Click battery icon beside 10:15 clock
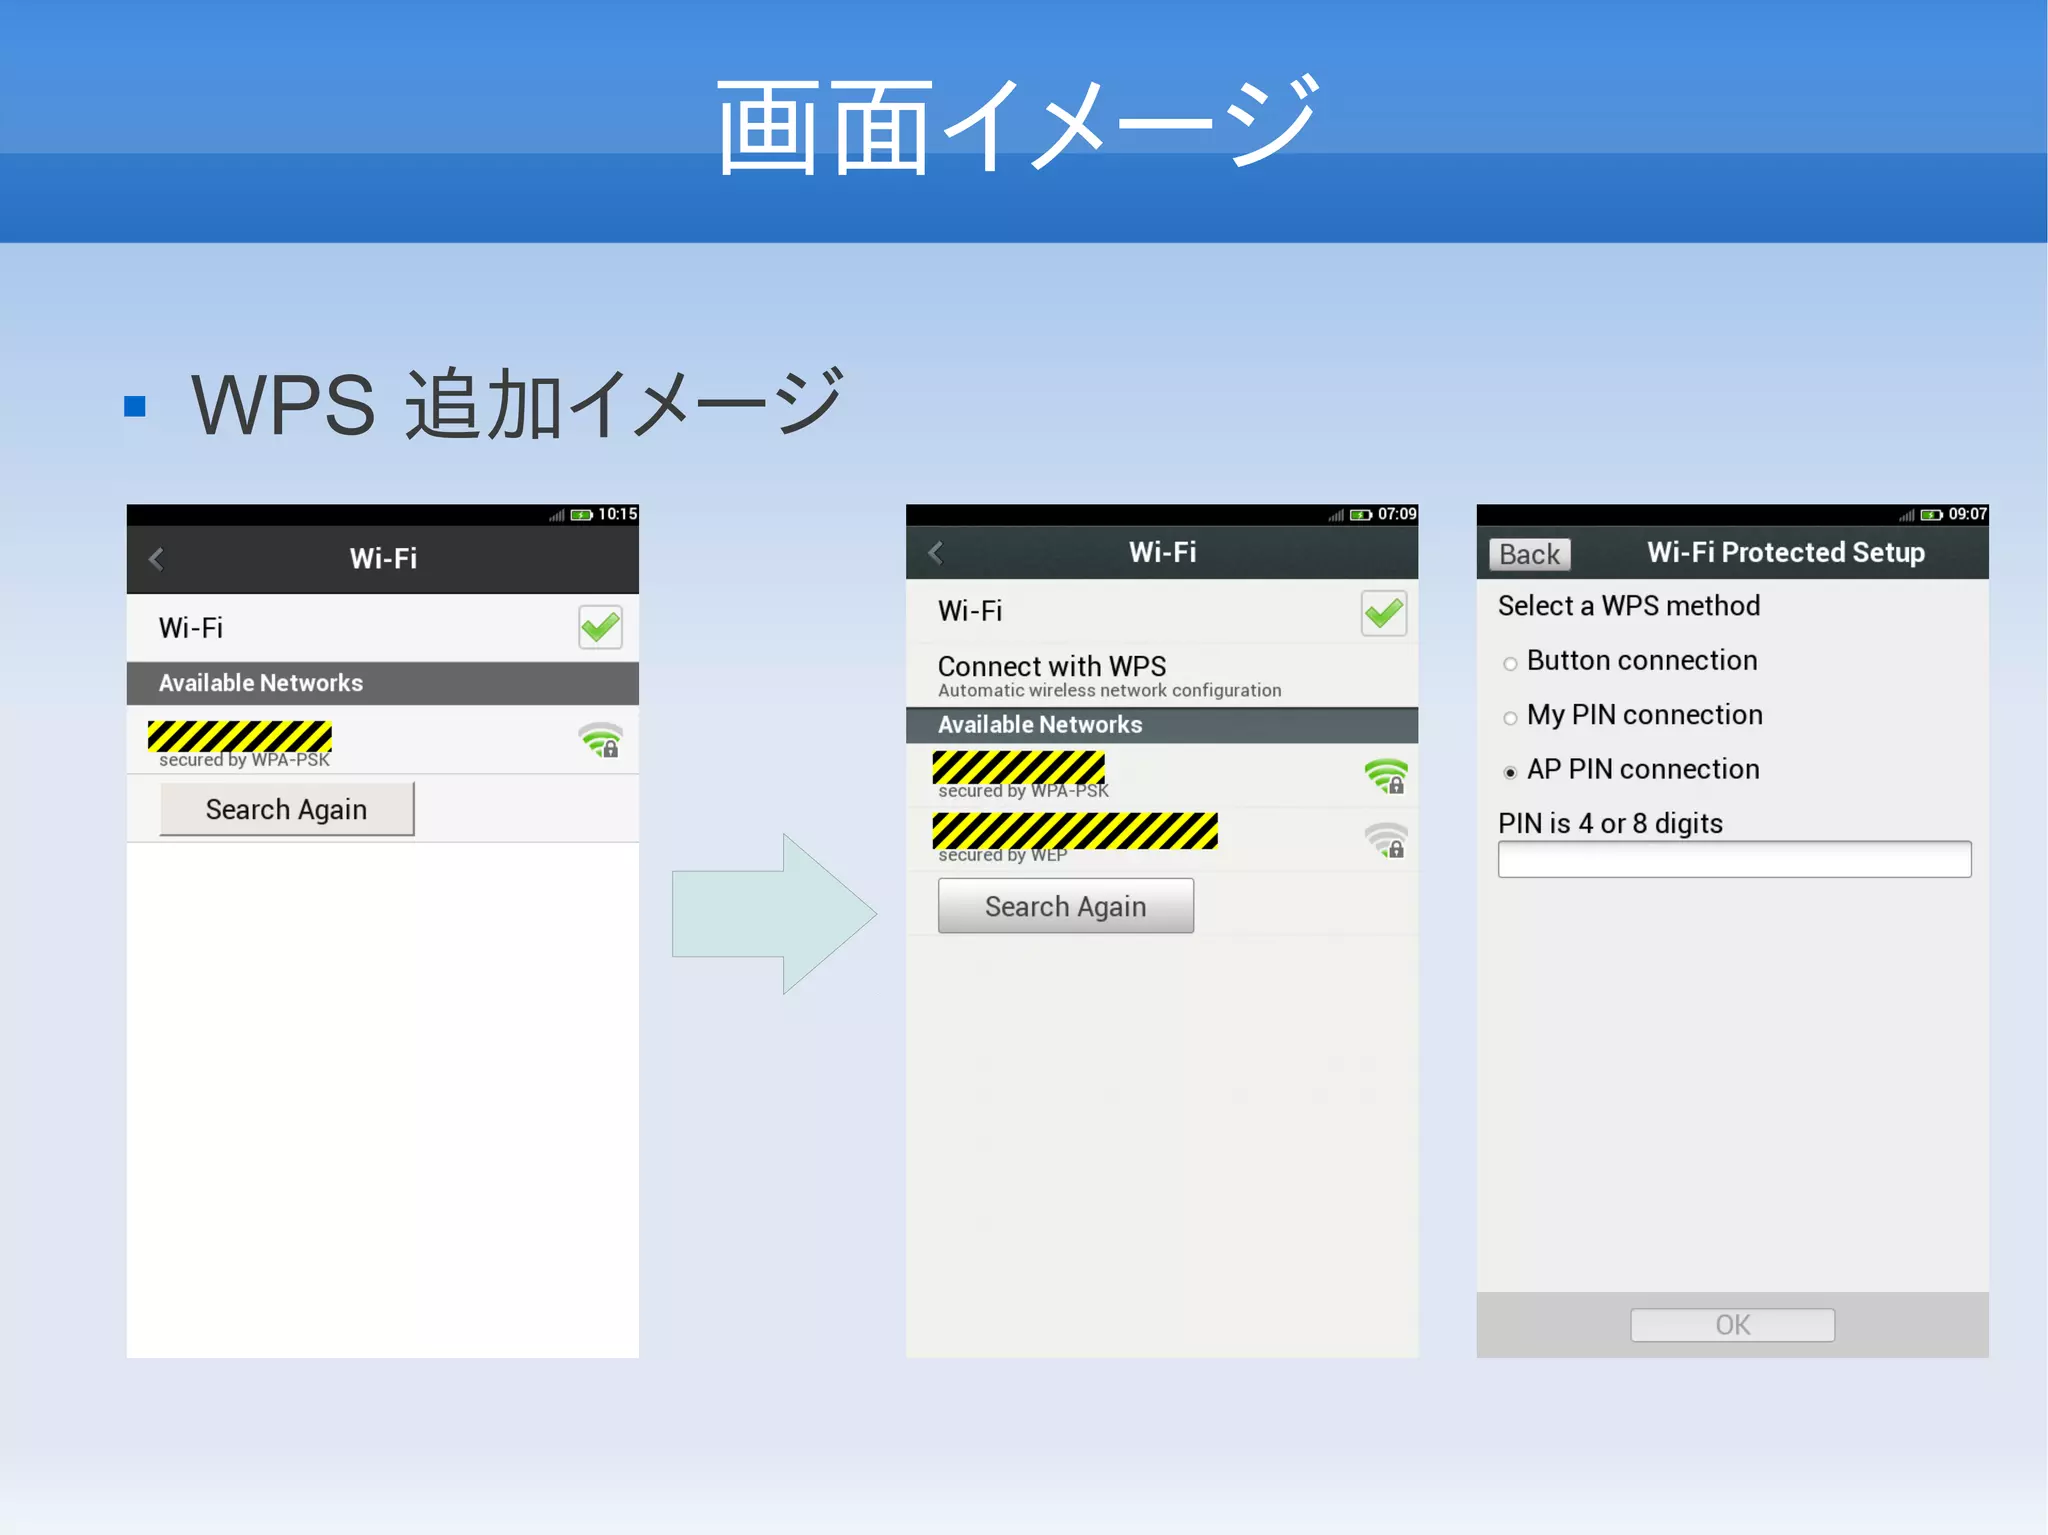The height and width of the screenshot is (1535, 2048). 582,515
